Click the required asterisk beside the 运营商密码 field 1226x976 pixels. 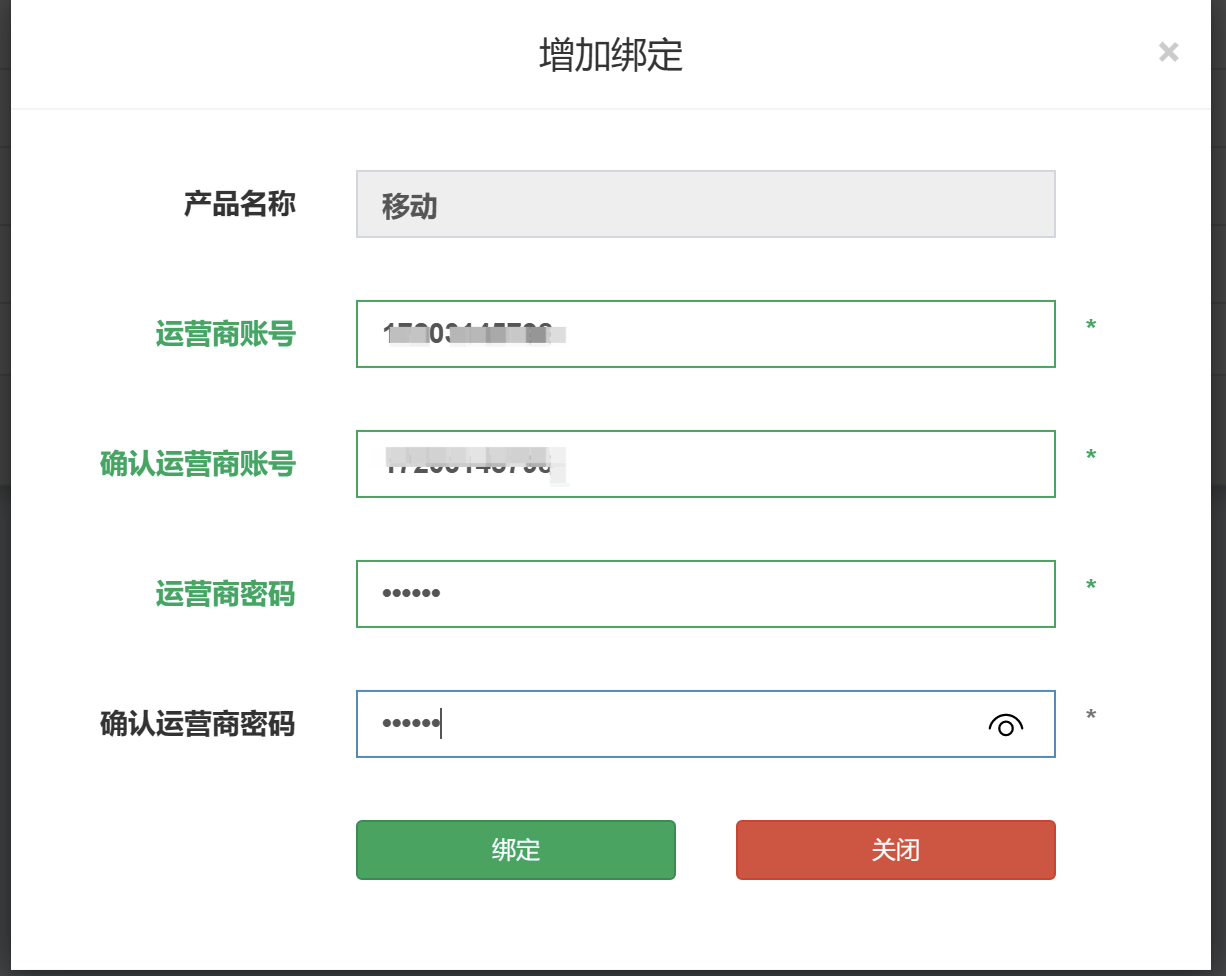point(1091,587)
